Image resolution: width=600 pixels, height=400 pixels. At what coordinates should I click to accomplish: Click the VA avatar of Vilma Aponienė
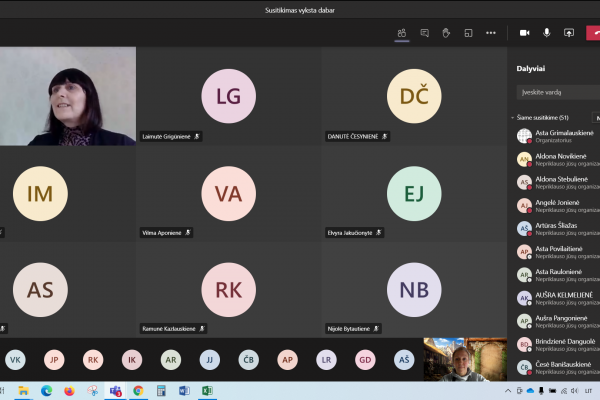(228, 193)
